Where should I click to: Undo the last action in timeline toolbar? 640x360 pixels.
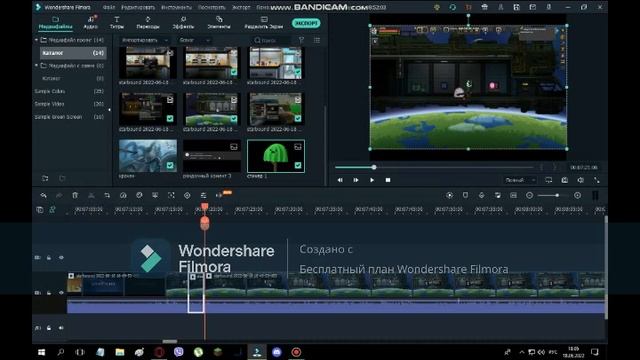43,196
